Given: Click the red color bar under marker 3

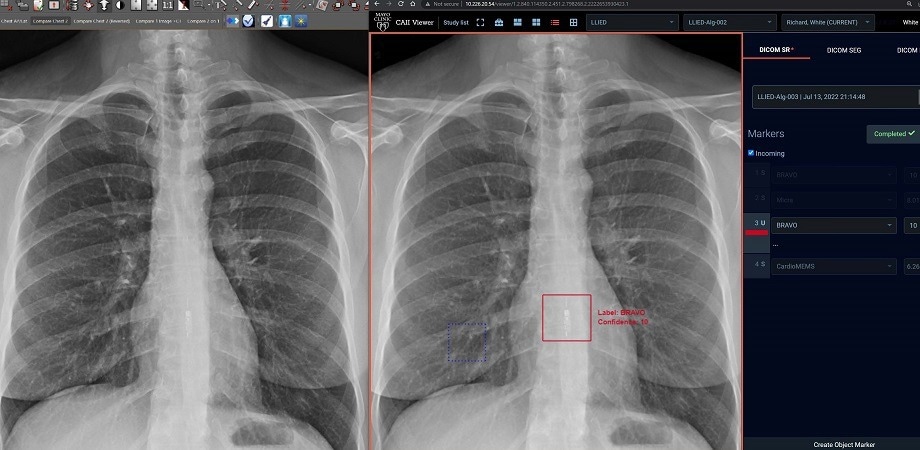Looking at the screenshot, I should tap(756, 233).
